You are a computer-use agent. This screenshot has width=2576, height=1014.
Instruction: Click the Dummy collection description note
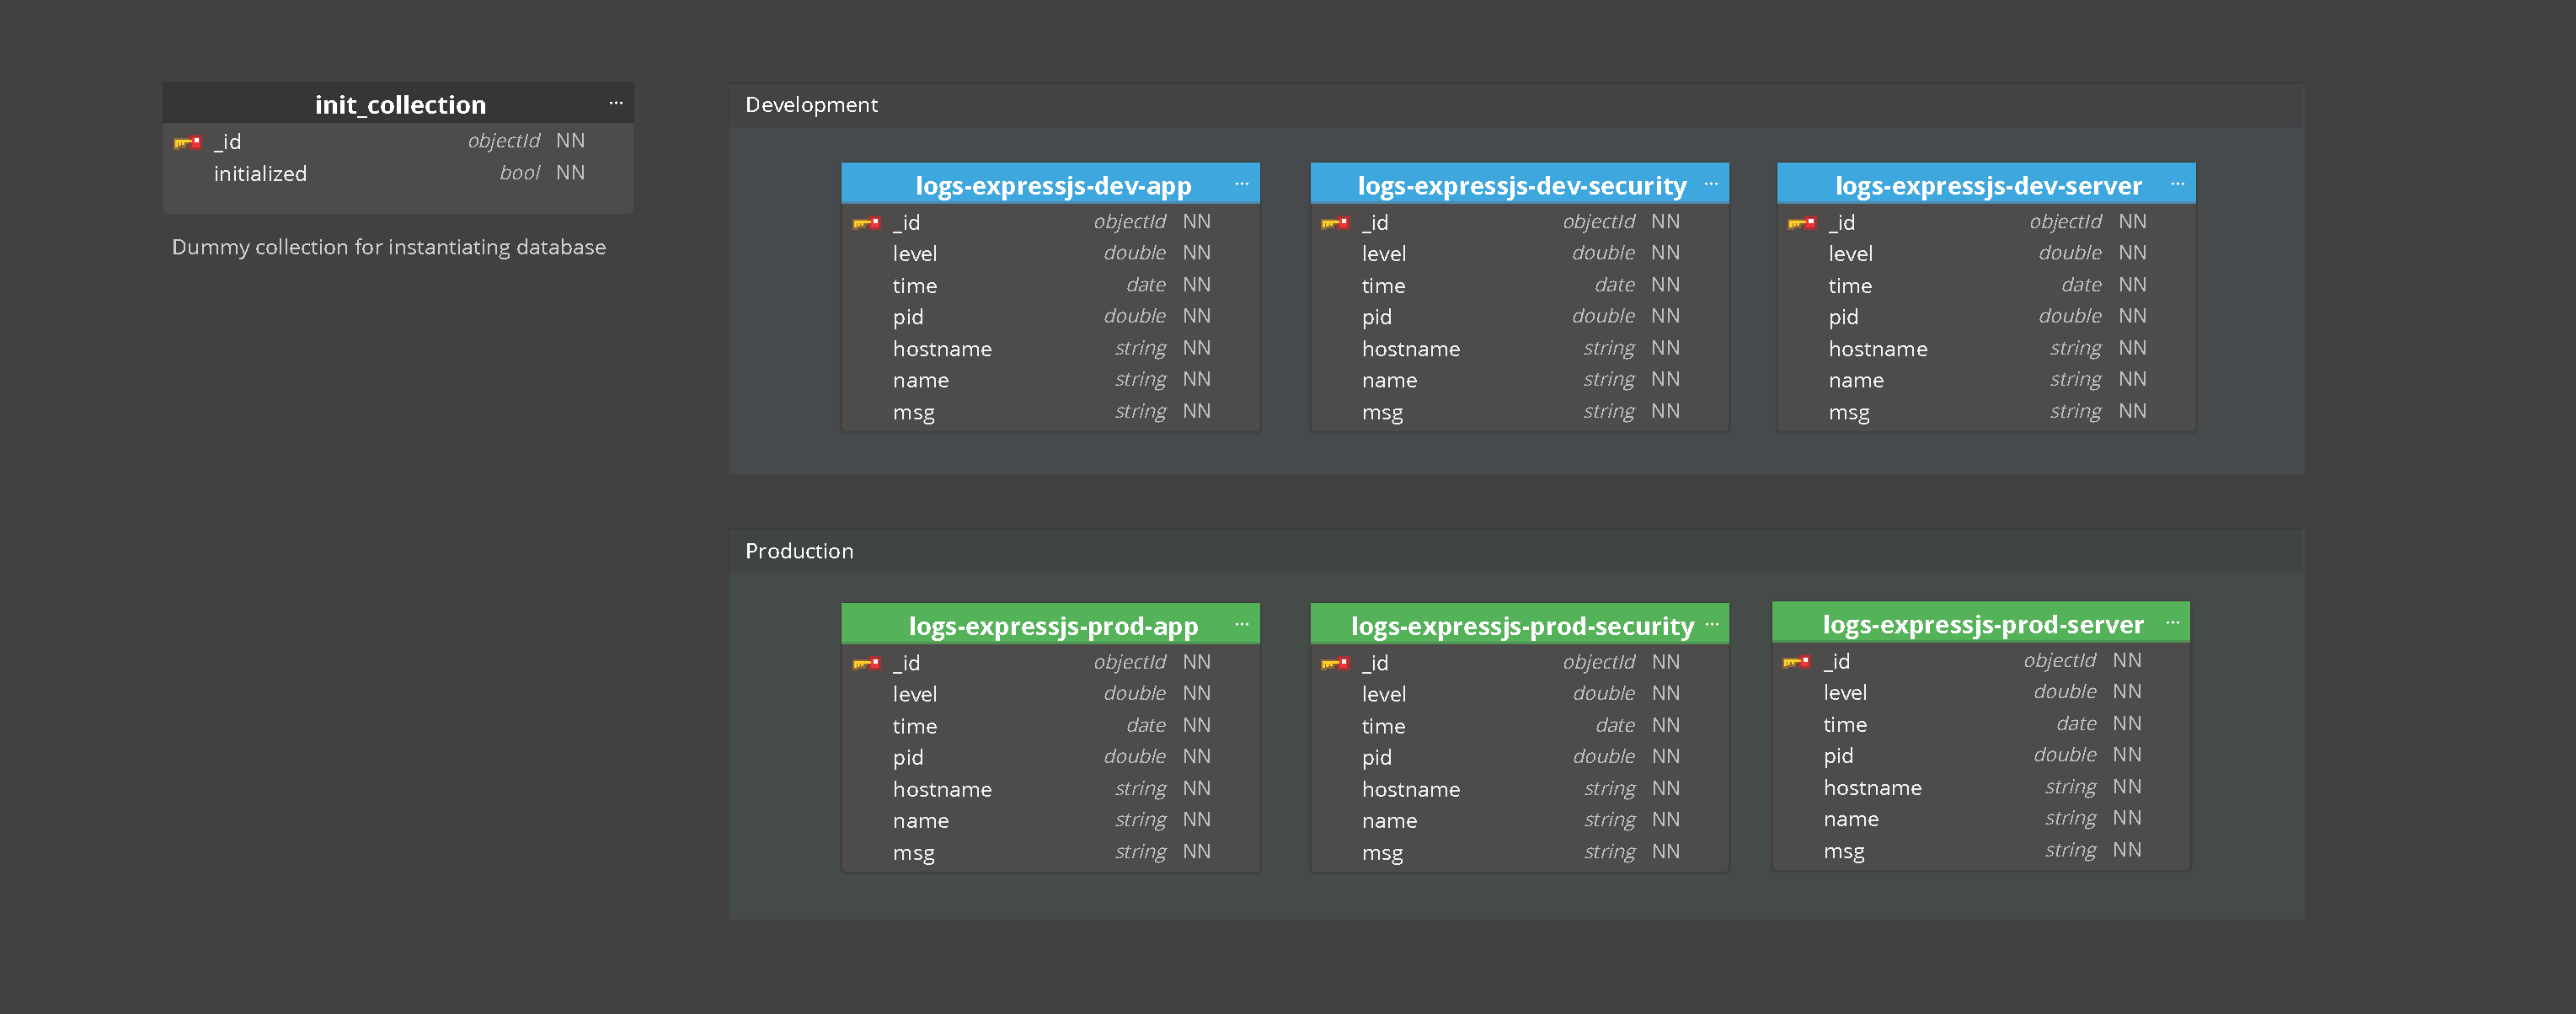pos(389,247)
